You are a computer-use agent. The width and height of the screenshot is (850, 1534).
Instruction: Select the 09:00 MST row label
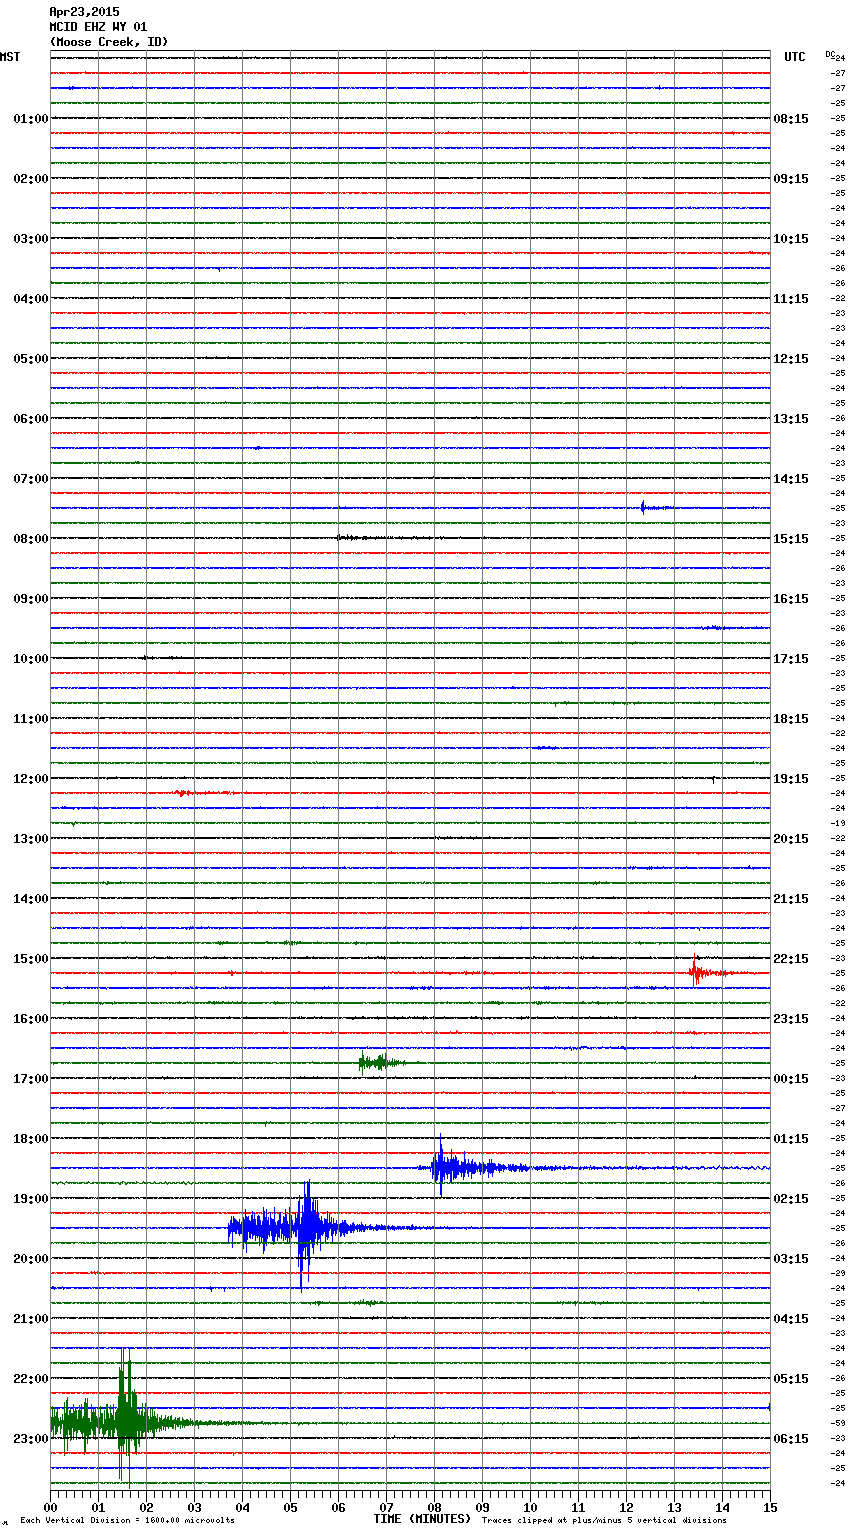[x=31, y=599]
